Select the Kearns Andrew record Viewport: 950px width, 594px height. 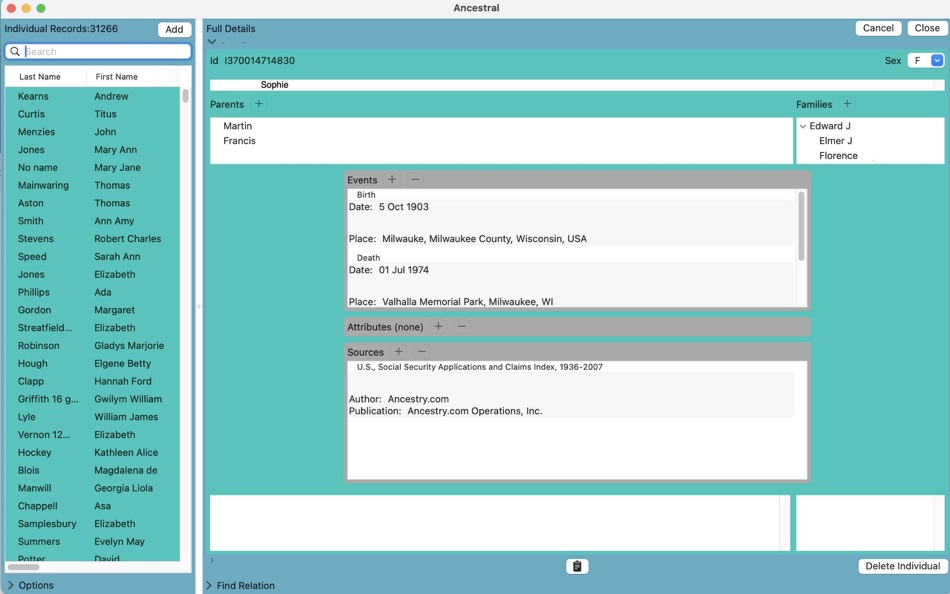click(93, 96)
